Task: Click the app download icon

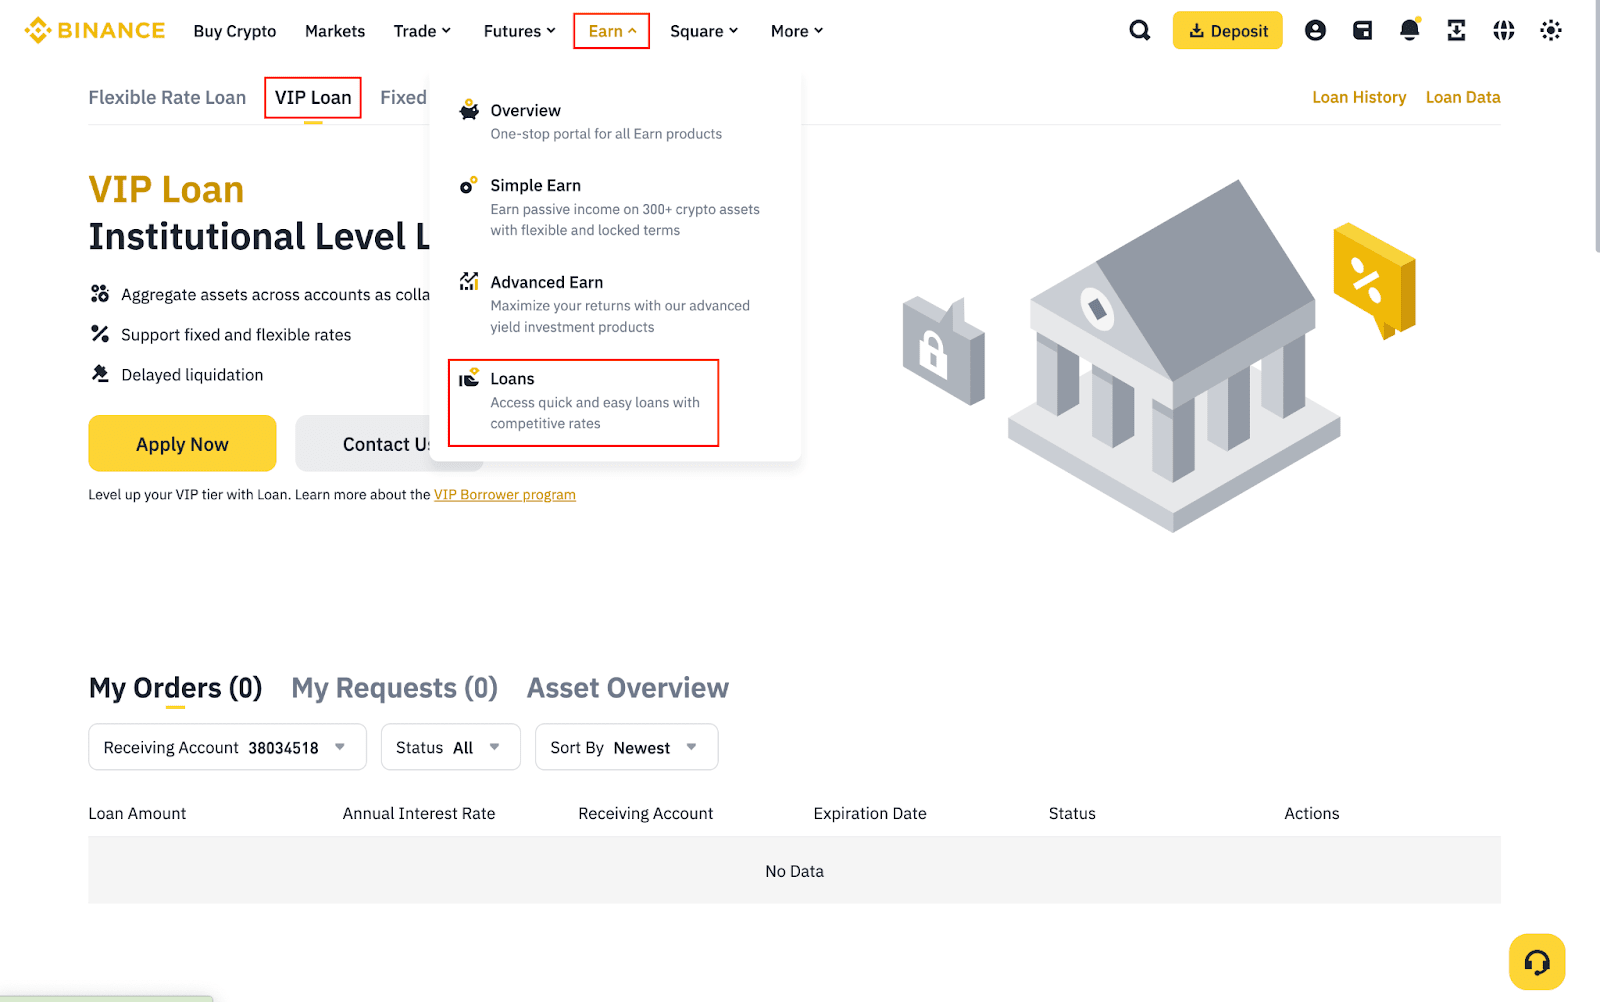Action: (1456, 31)
